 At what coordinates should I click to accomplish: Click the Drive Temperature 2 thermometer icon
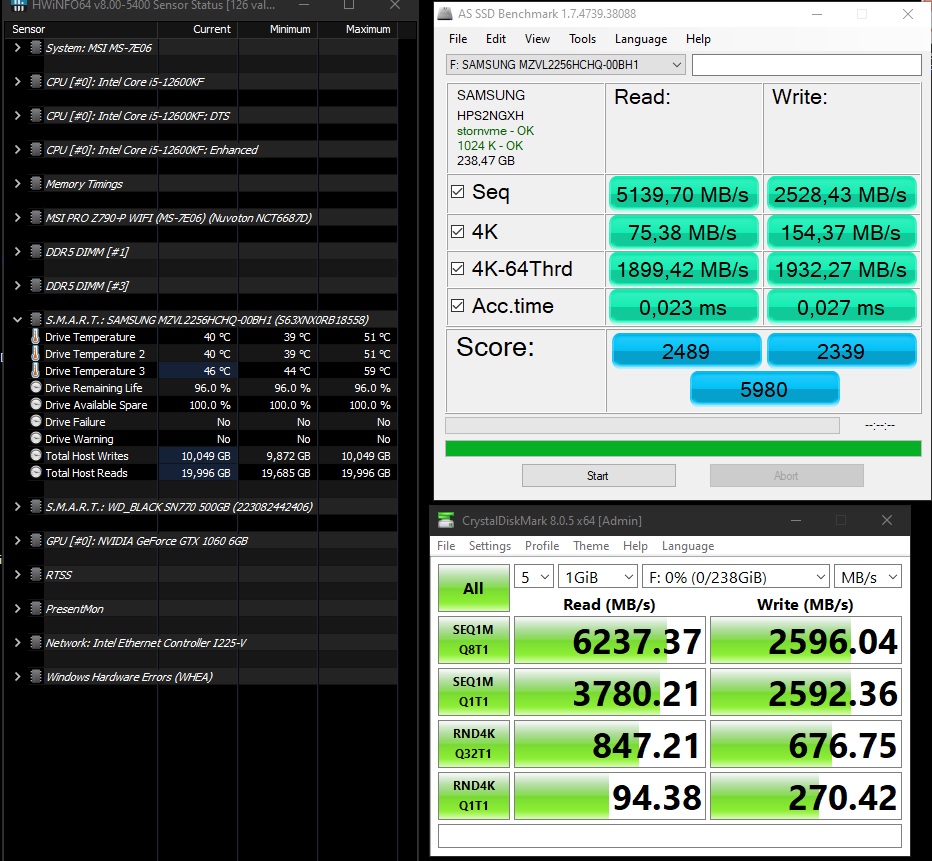[36, 354]
